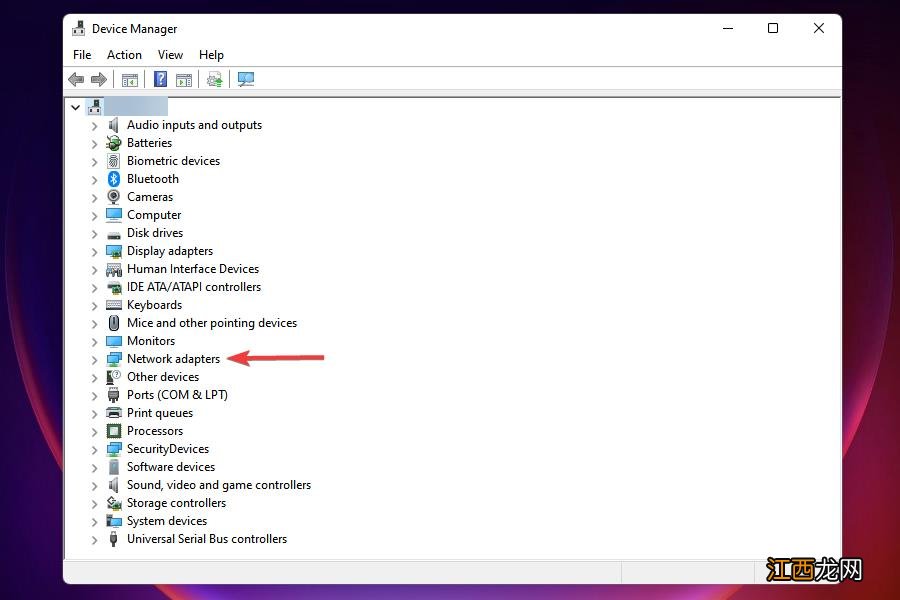Screen dimensions: 900x600
Task: Open the Action menu
Action: (124, 55)
